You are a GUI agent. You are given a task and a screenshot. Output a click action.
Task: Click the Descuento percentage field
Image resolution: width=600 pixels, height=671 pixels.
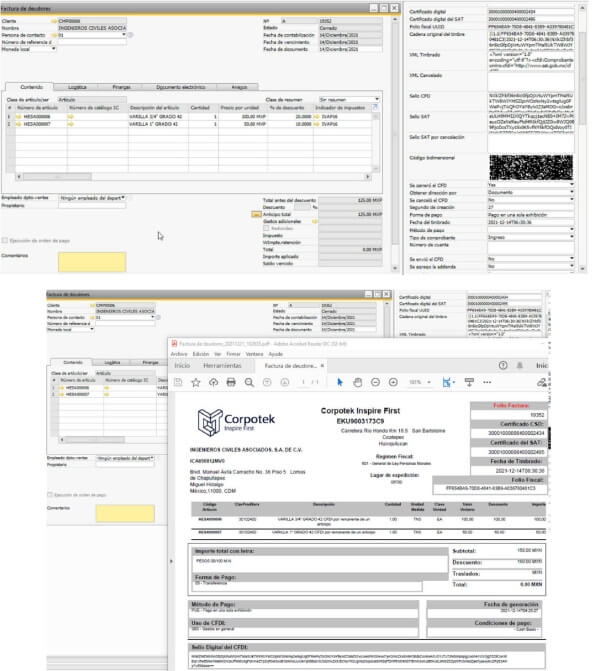tap(302, 207)
